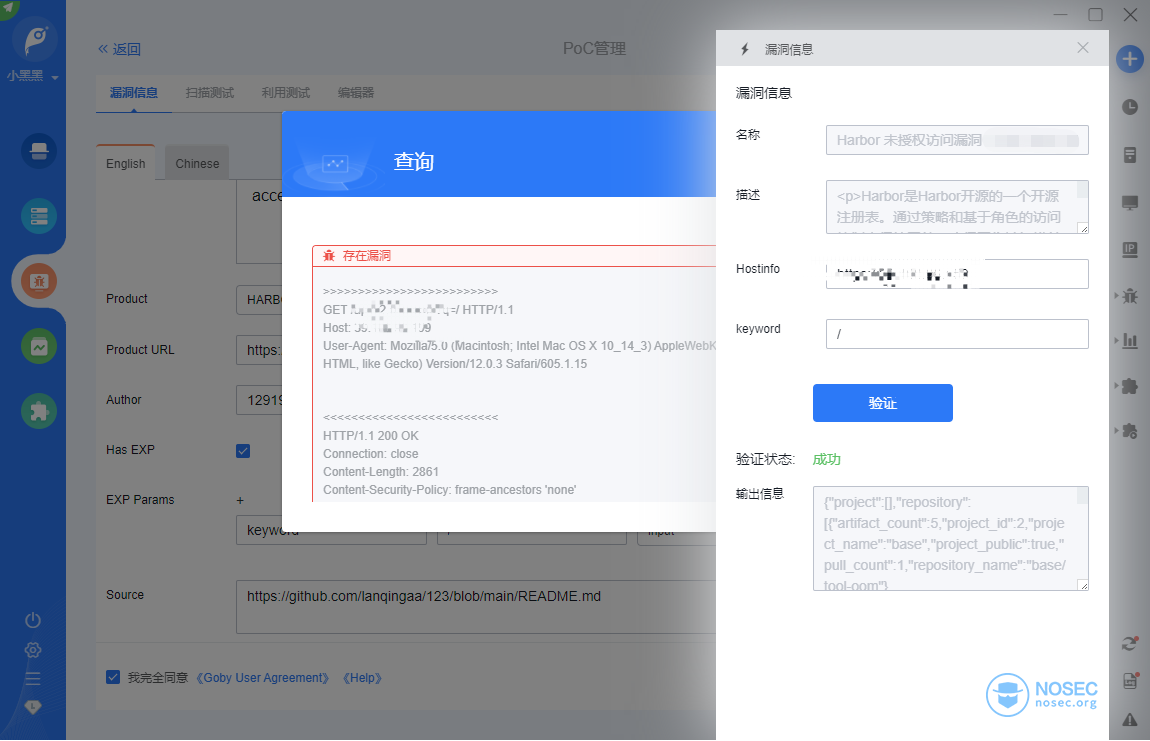The height and width of the screenshot is (741, 1150).
Task: Switch to the 利用测试 tab
Action: (x=285, y=93)
